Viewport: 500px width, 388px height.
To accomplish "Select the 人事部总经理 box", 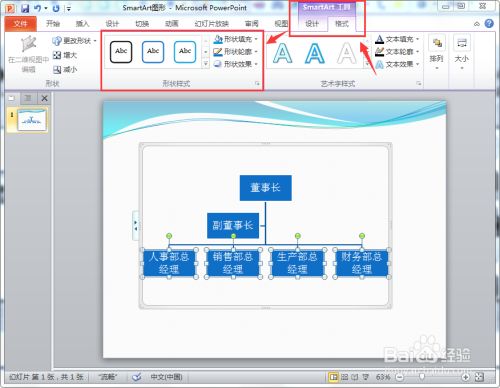I will [x=169, y=263].
